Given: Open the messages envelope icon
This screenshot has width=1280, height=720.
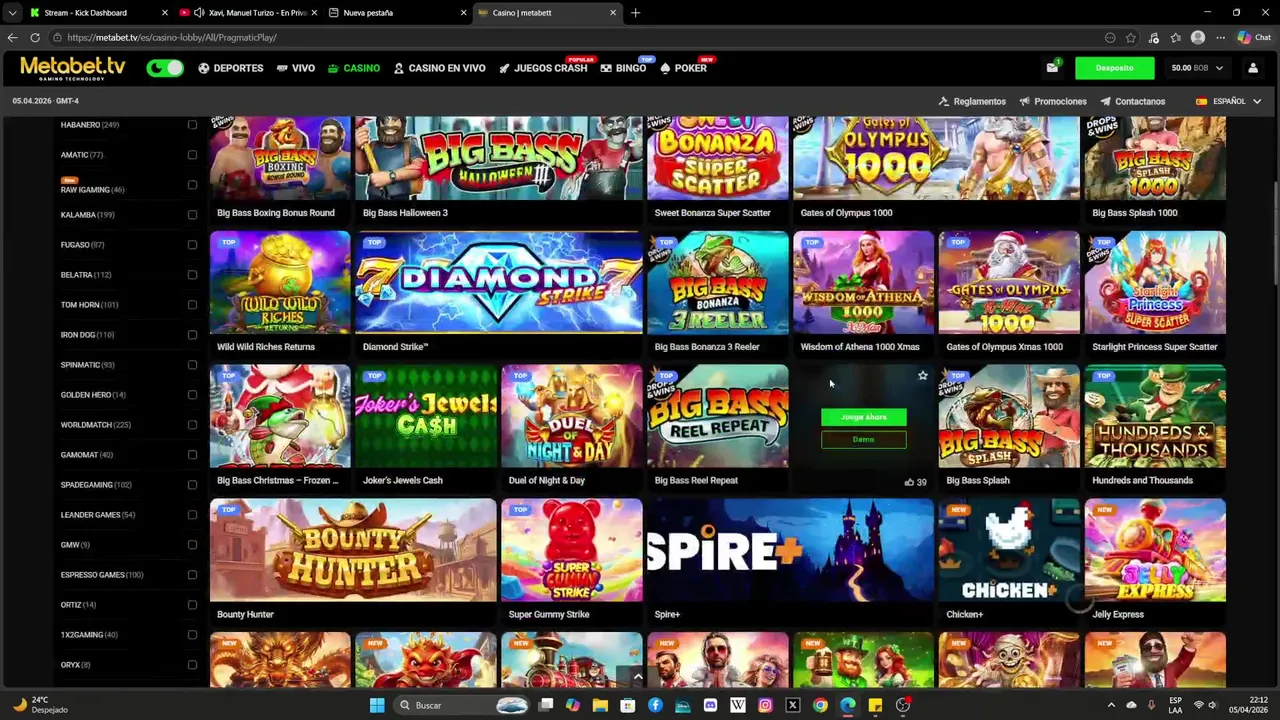Looking at the screenshot, I should (1052, 68).
